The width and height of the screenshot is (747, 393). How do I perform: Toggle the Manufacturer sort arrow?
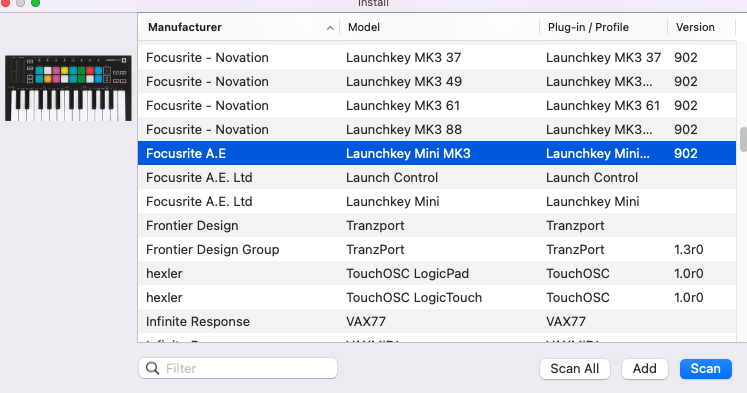point(330,28)
